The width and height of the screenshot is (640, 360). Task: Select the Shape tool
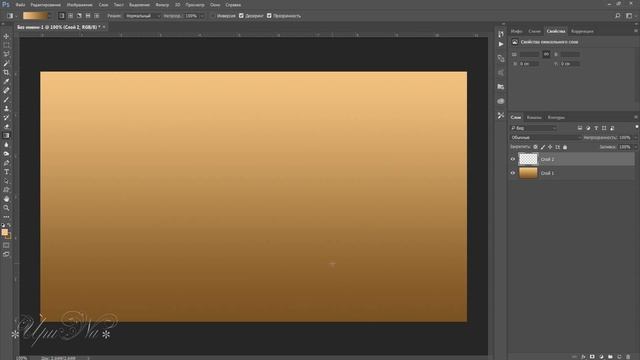tap(6, 190)
